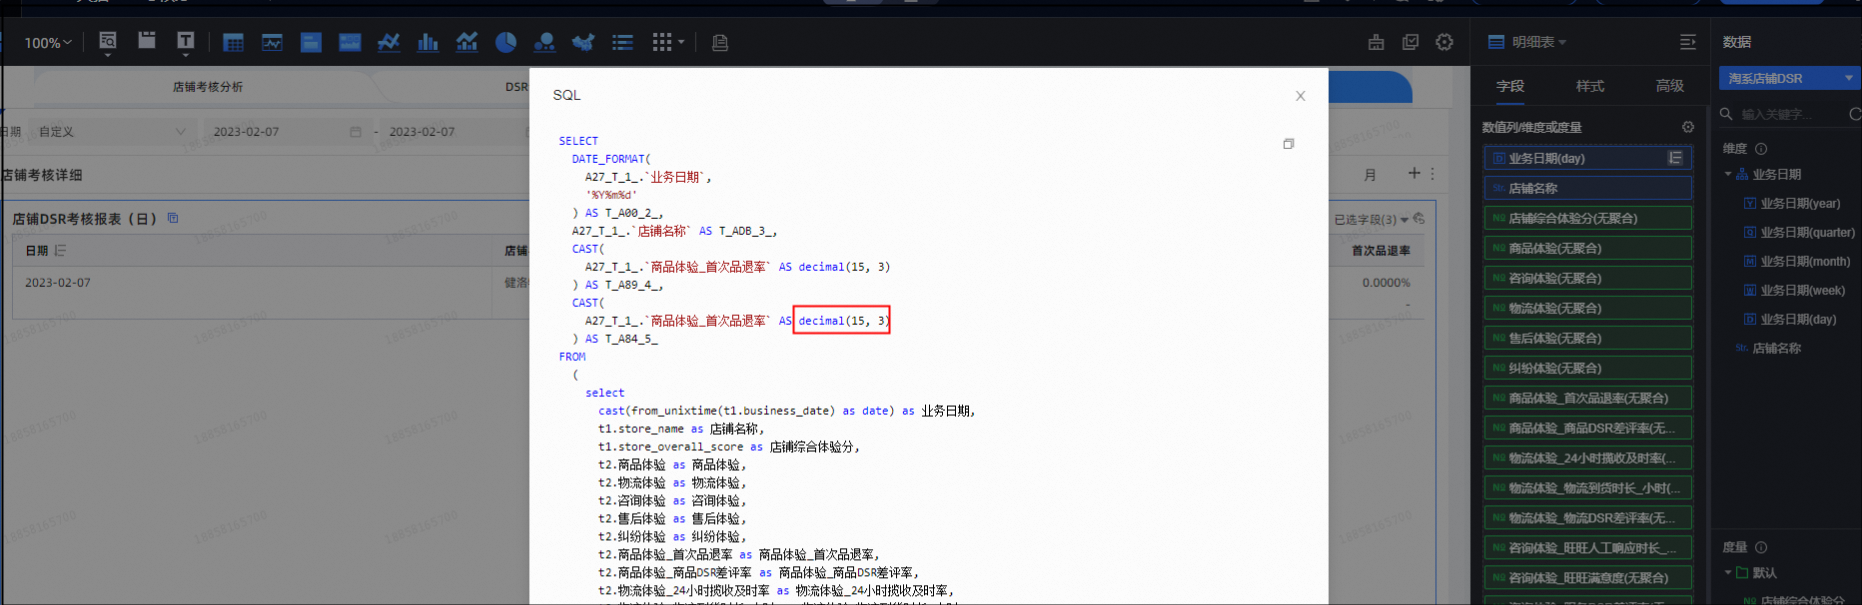Add a map chart from the toolbar
1862x605 pixels.
583,42
